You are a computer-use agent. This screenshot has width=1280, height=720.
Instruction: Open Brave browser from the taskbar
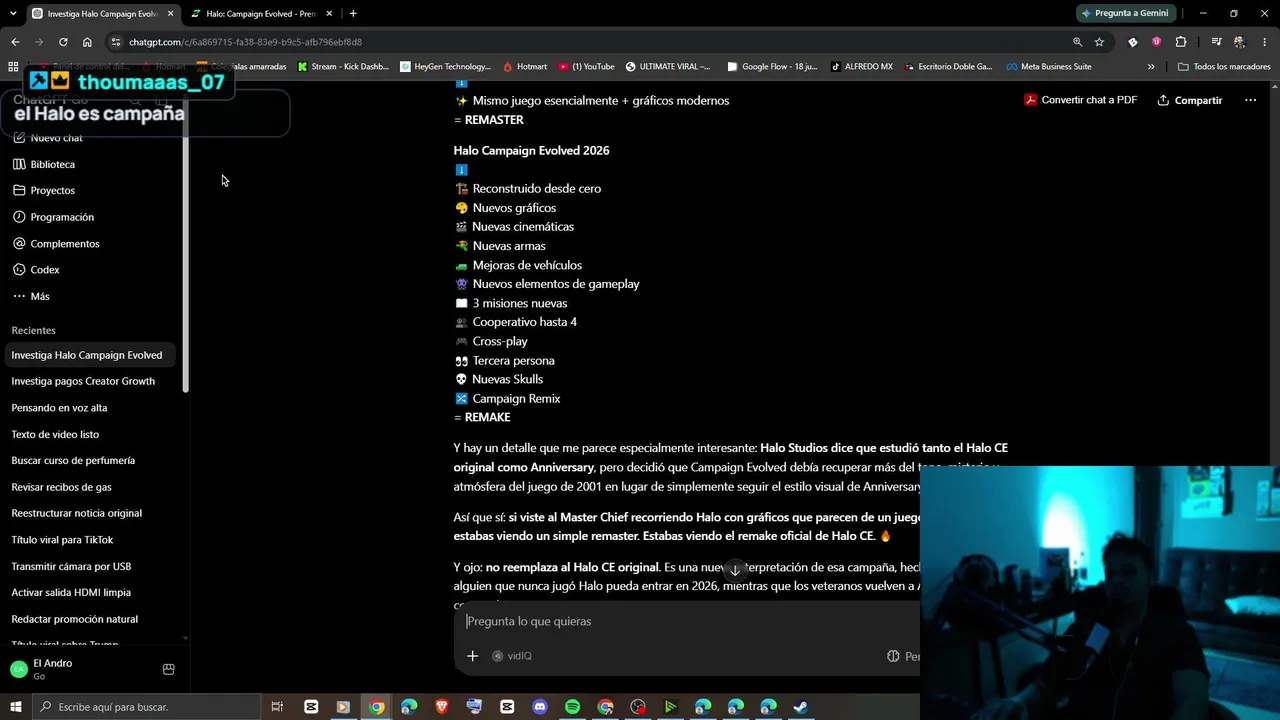coord(442,707)
